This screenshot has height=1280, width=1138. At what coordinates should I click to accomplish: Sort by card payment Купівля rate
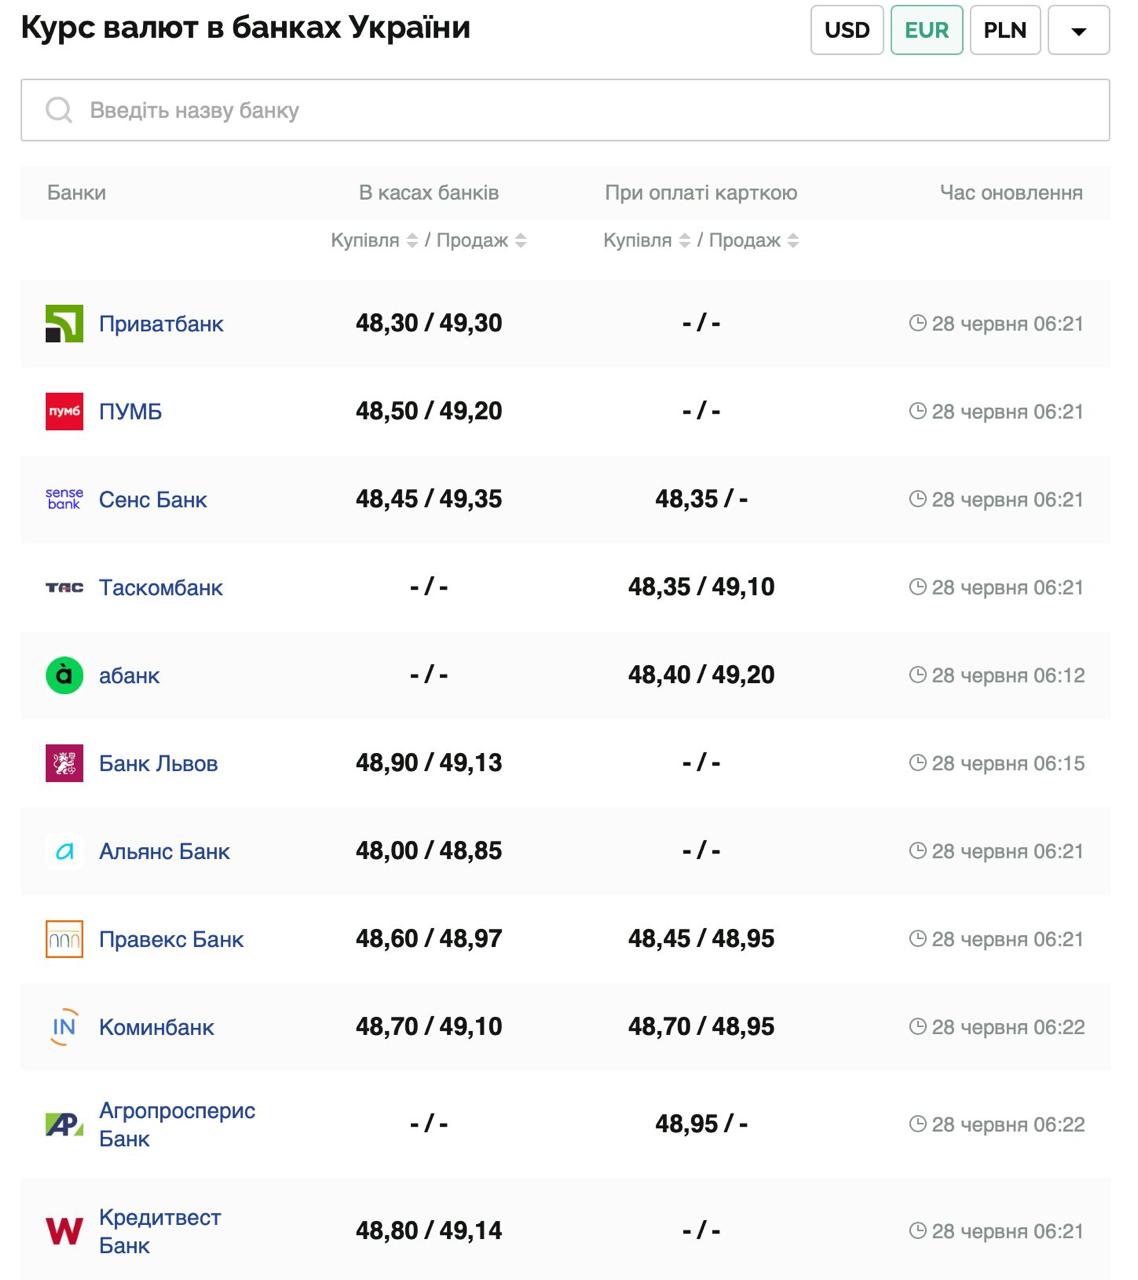(684, 241)
